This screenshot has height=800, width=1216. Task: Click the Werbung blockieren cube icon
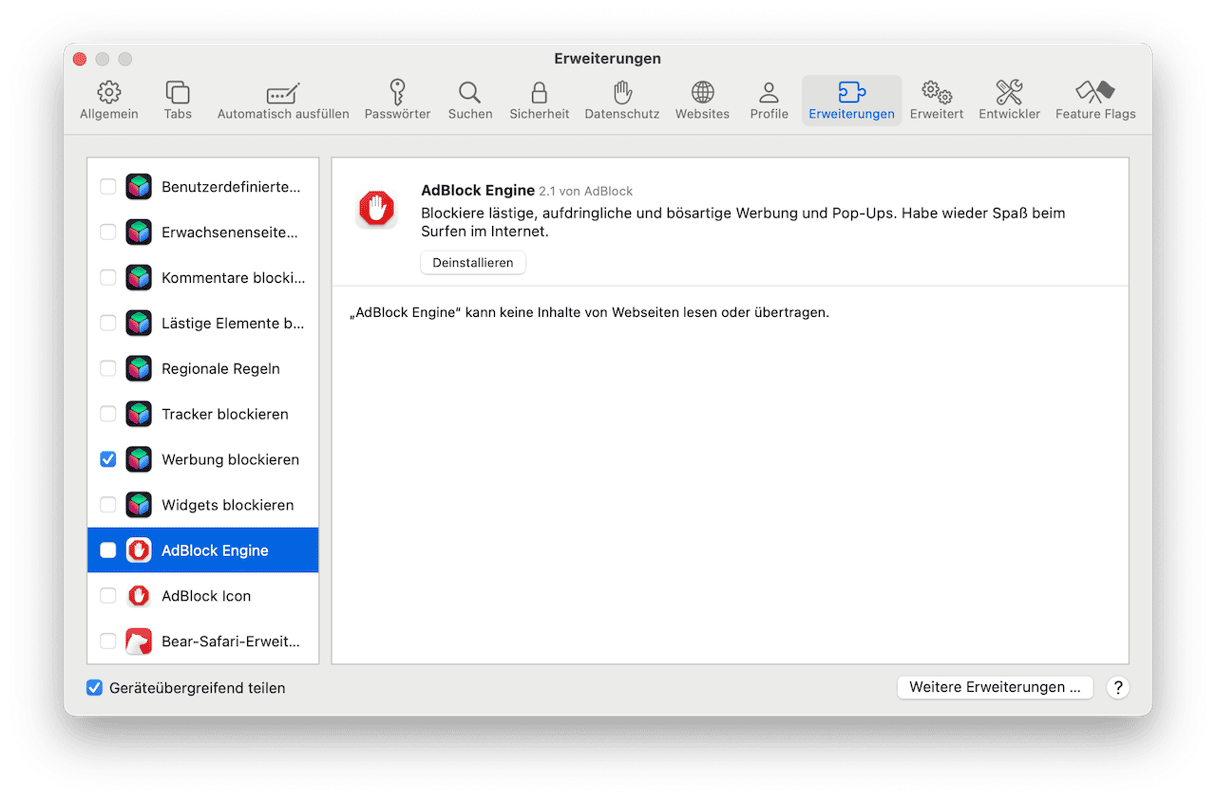tap(139, 460)
